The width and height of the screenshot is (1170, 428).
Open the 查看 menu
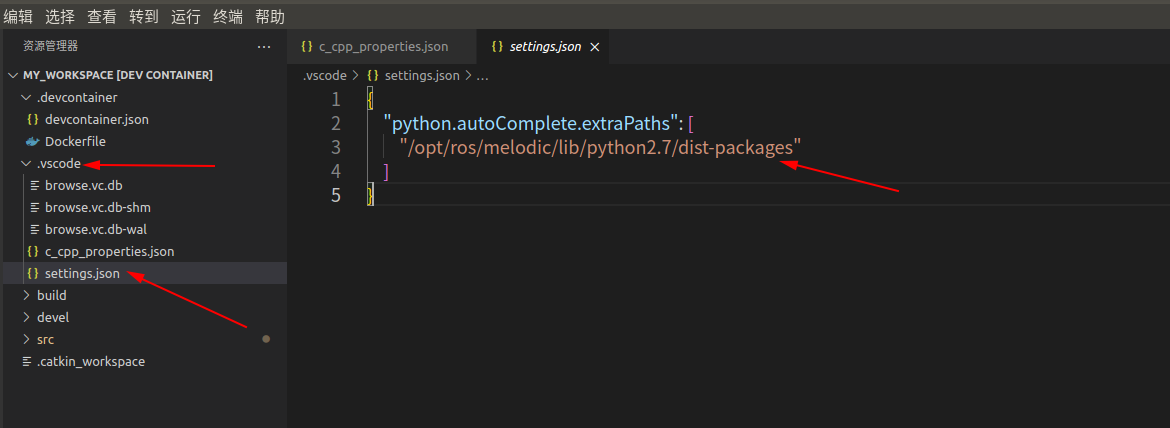(101, 16)
